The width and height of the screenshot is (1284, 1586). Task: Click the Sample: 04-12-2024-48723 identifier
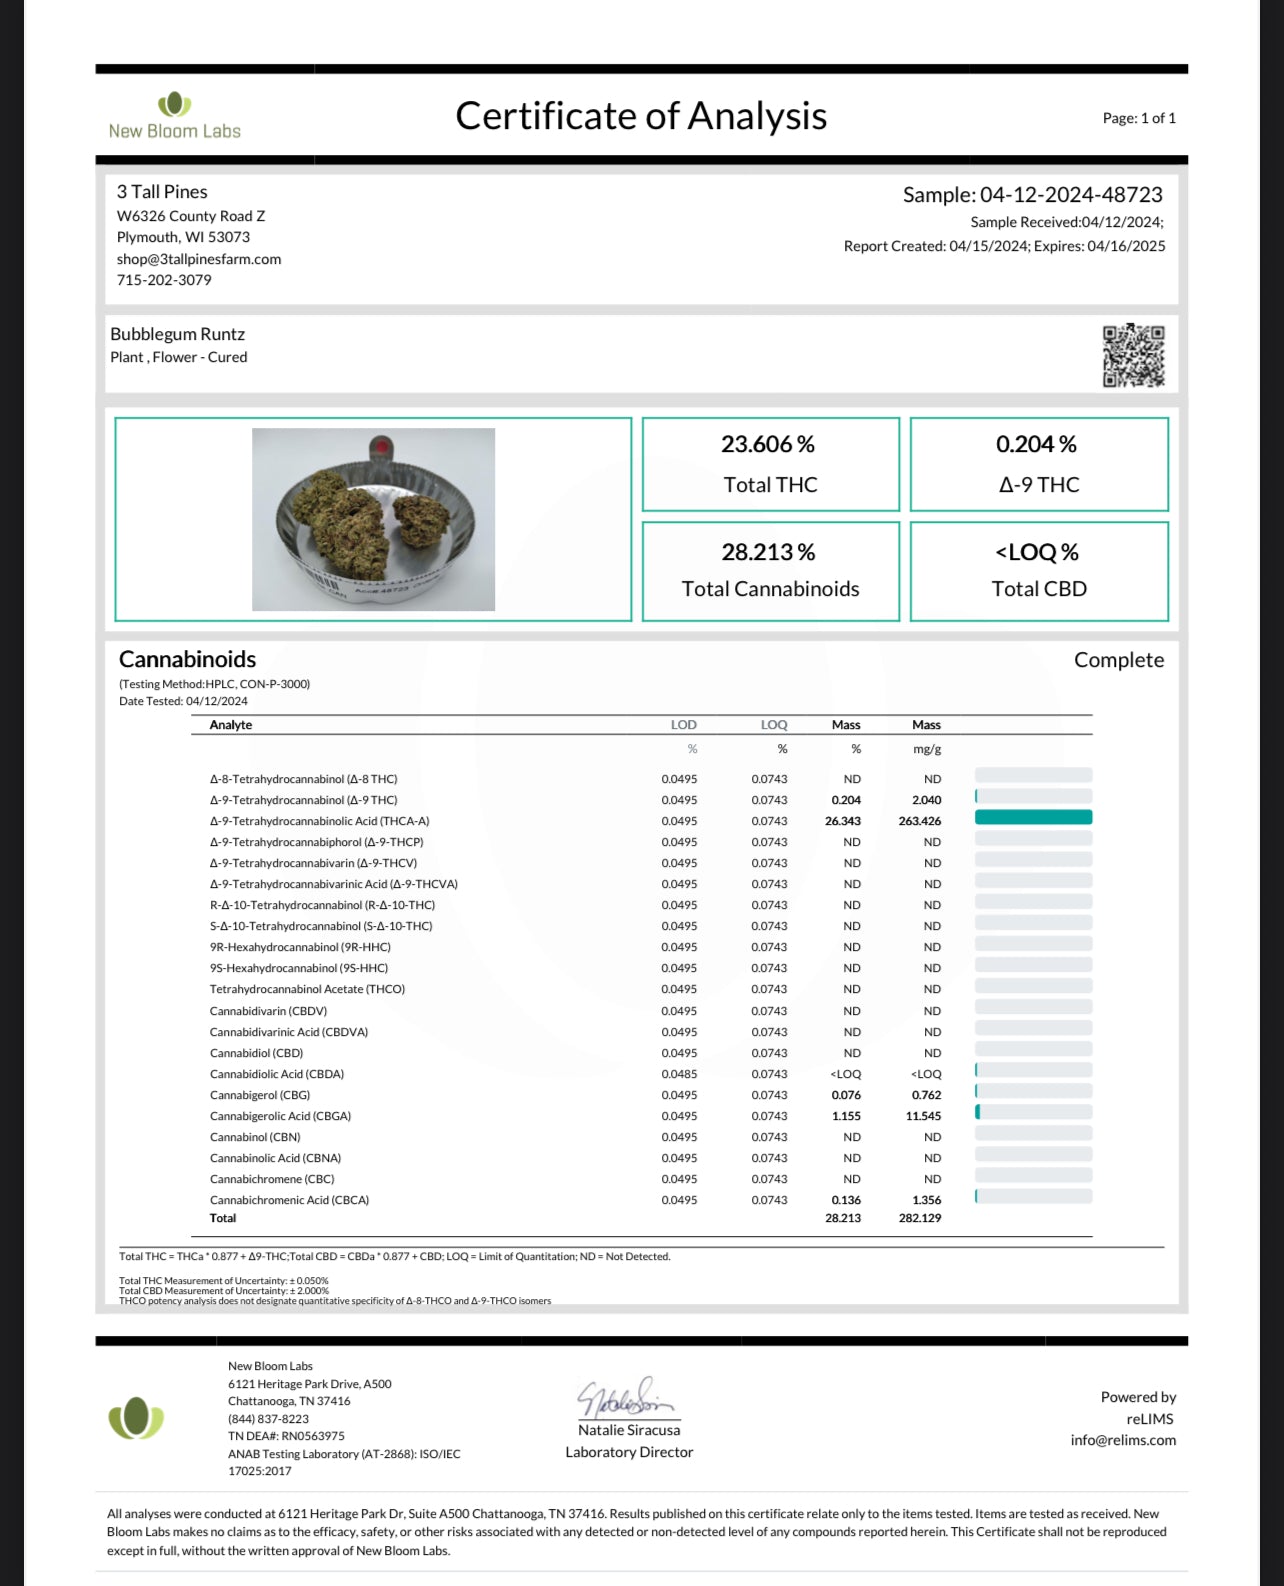coord(1032,195)
